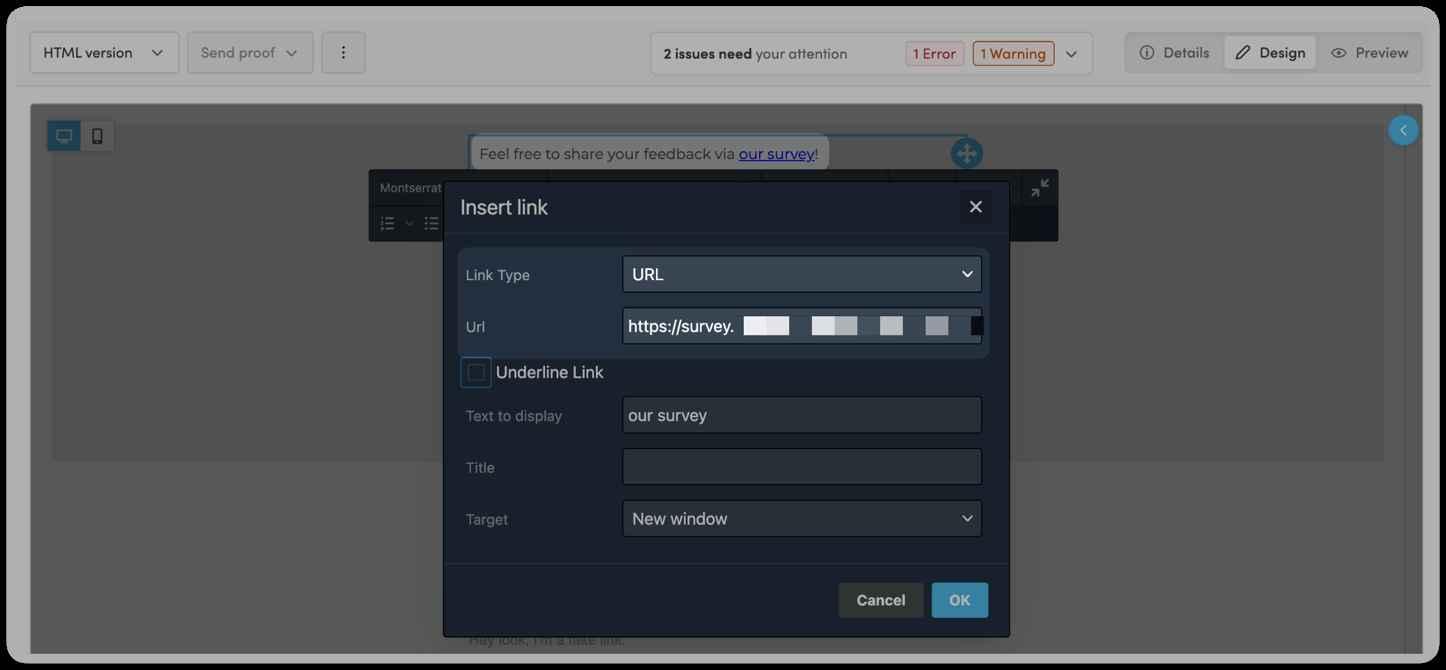The height and width of the screenshot is (670, 1446).
Task: Click the numbered list style arrow in toolbar
Action: 409,223
